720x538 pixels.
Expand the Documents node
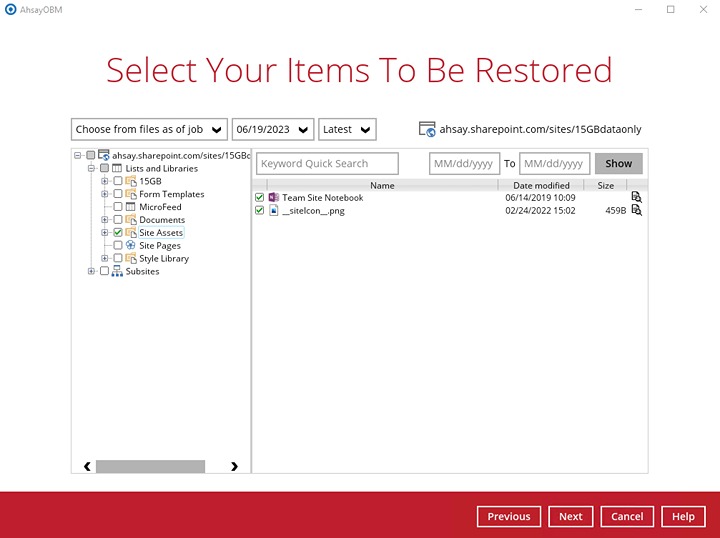tap(105, 219)
